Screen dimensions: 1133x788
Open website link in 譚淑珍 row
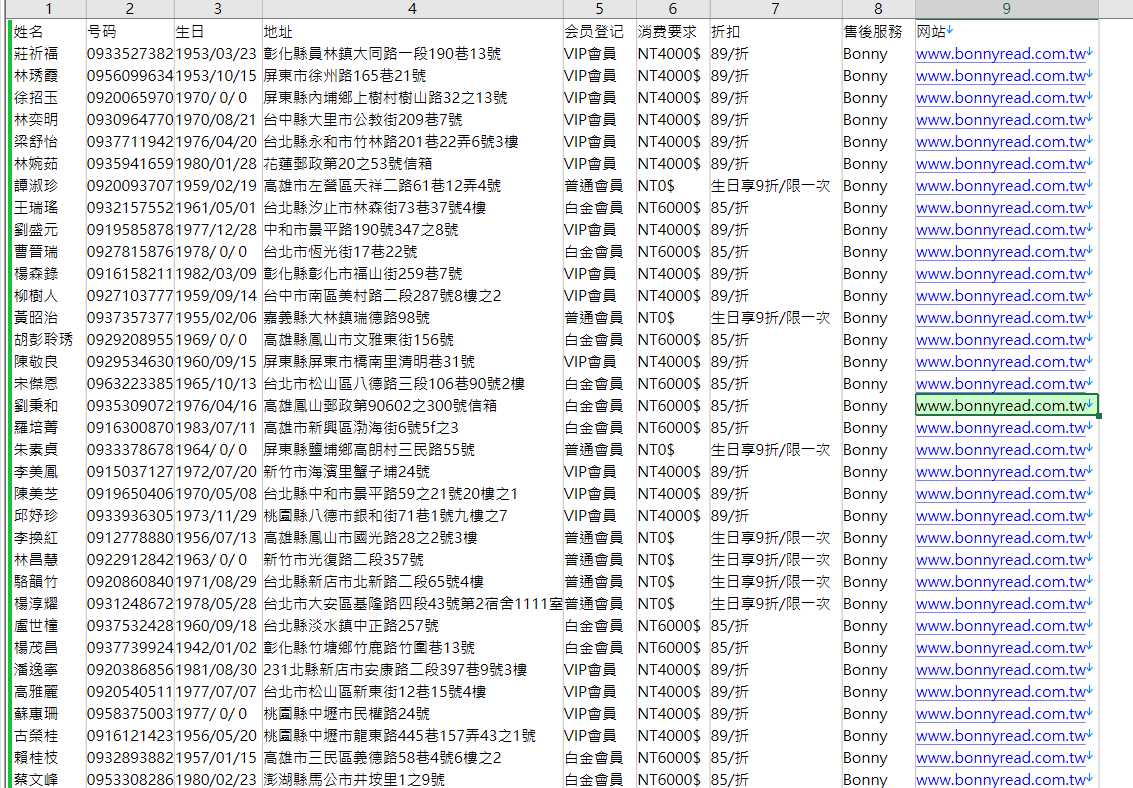1001,186
